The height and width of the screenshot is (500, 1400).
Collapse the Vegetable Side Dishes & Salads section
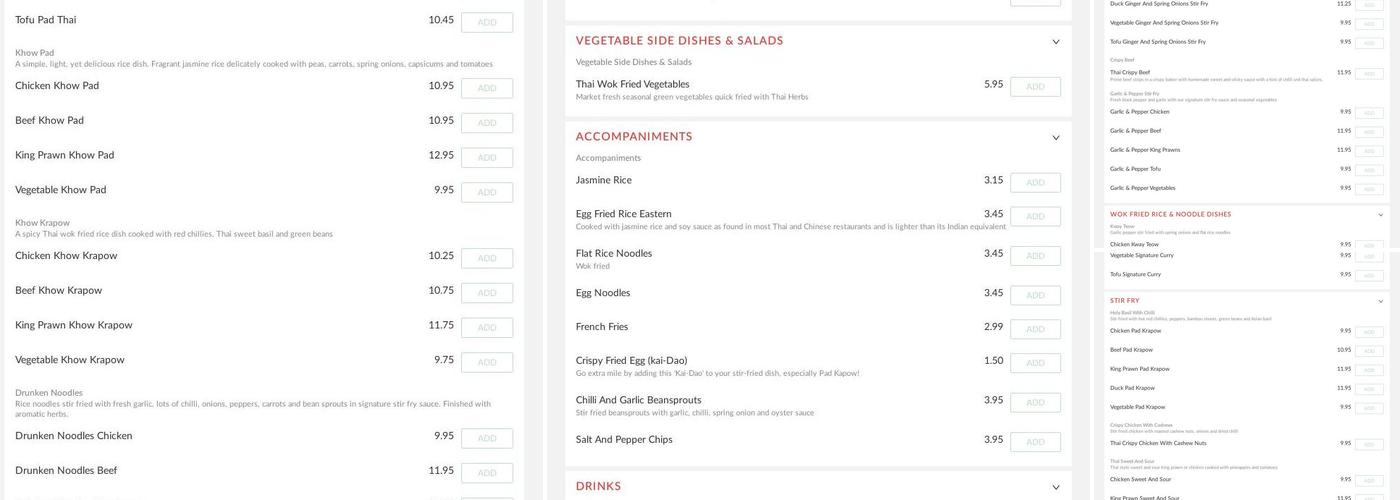click(1056, 42)
